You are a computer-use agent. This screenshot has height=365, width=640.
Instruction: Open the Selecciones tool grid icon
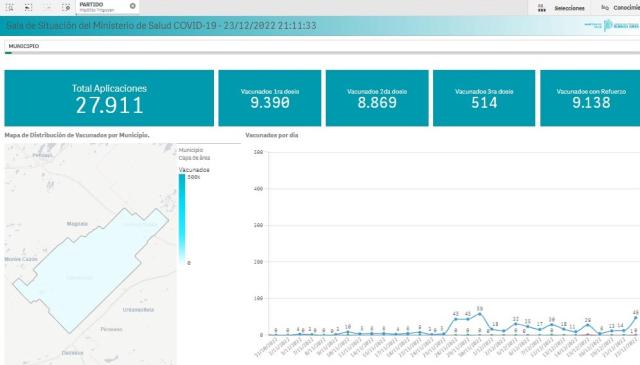542,8
